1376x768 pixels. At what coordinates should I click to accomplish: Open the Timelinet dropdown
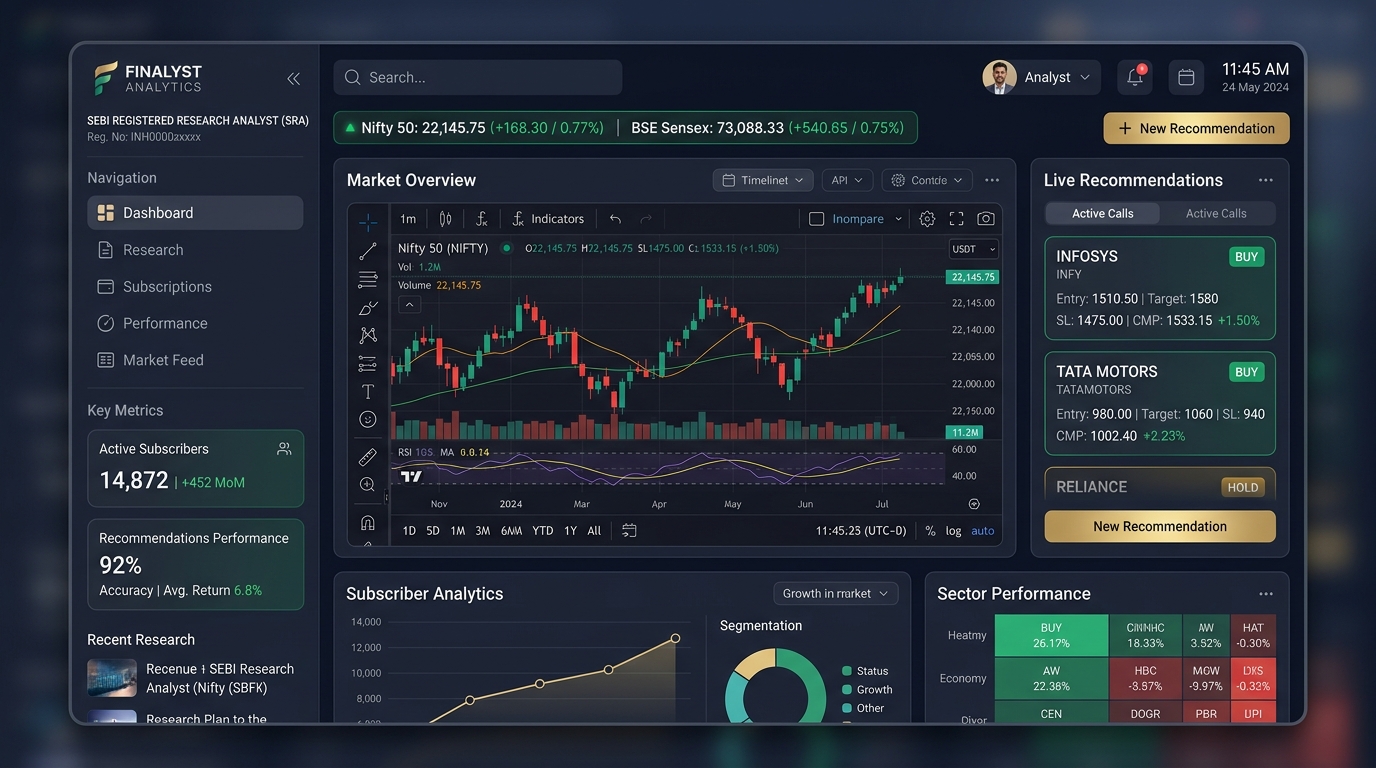pyautogui.click(x=763, y=180)
